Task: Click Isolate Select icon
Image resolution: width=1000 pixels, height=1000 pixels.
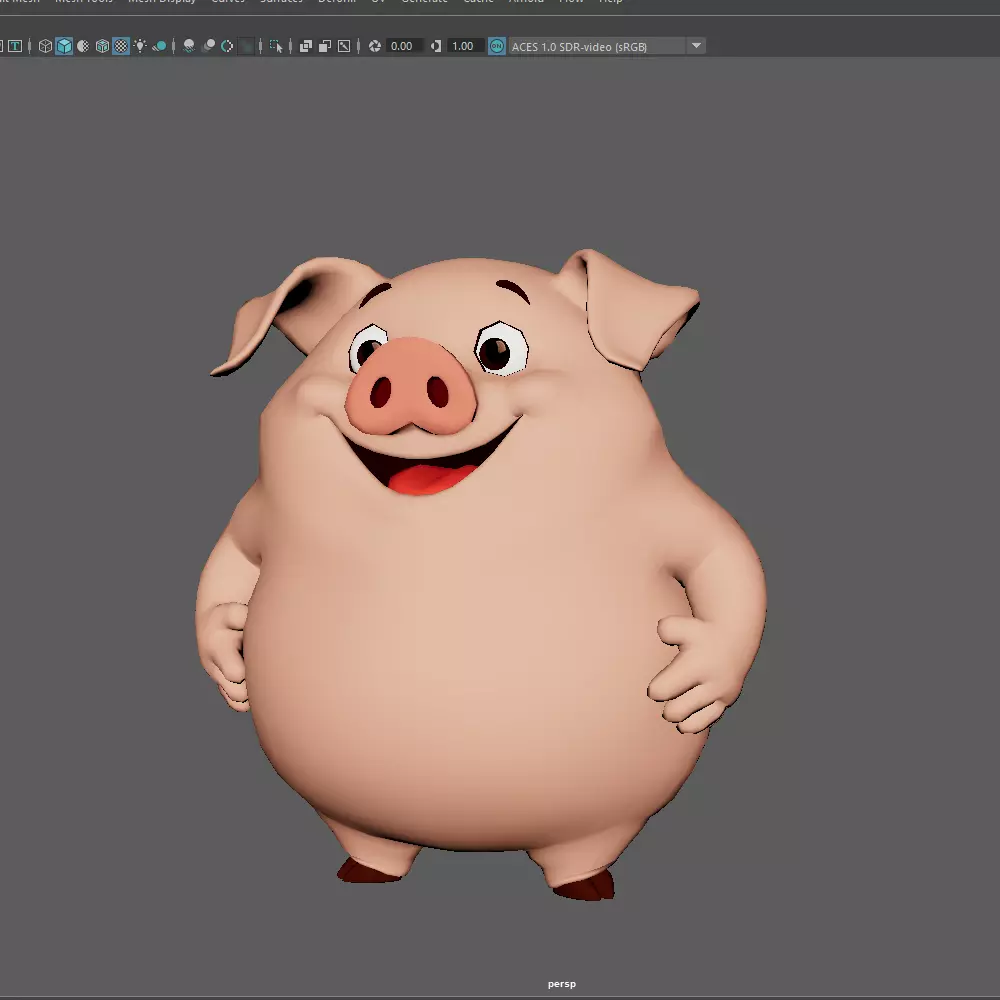Action: click(x=276, y=46)
